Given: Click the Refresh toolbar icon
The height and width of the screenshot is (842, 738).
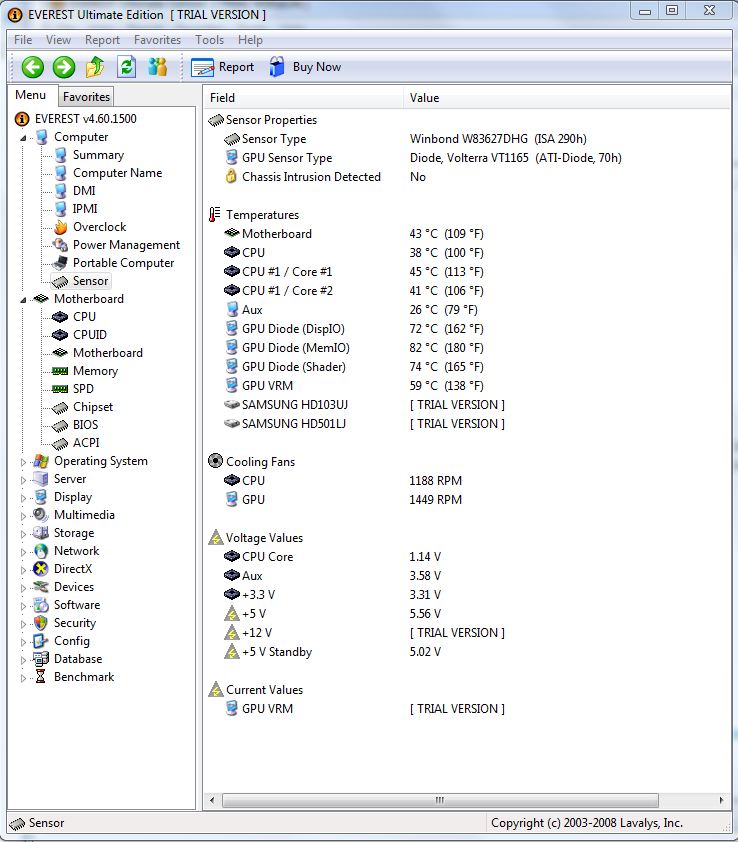Looking at the screenshot, I should click(126, 67).
